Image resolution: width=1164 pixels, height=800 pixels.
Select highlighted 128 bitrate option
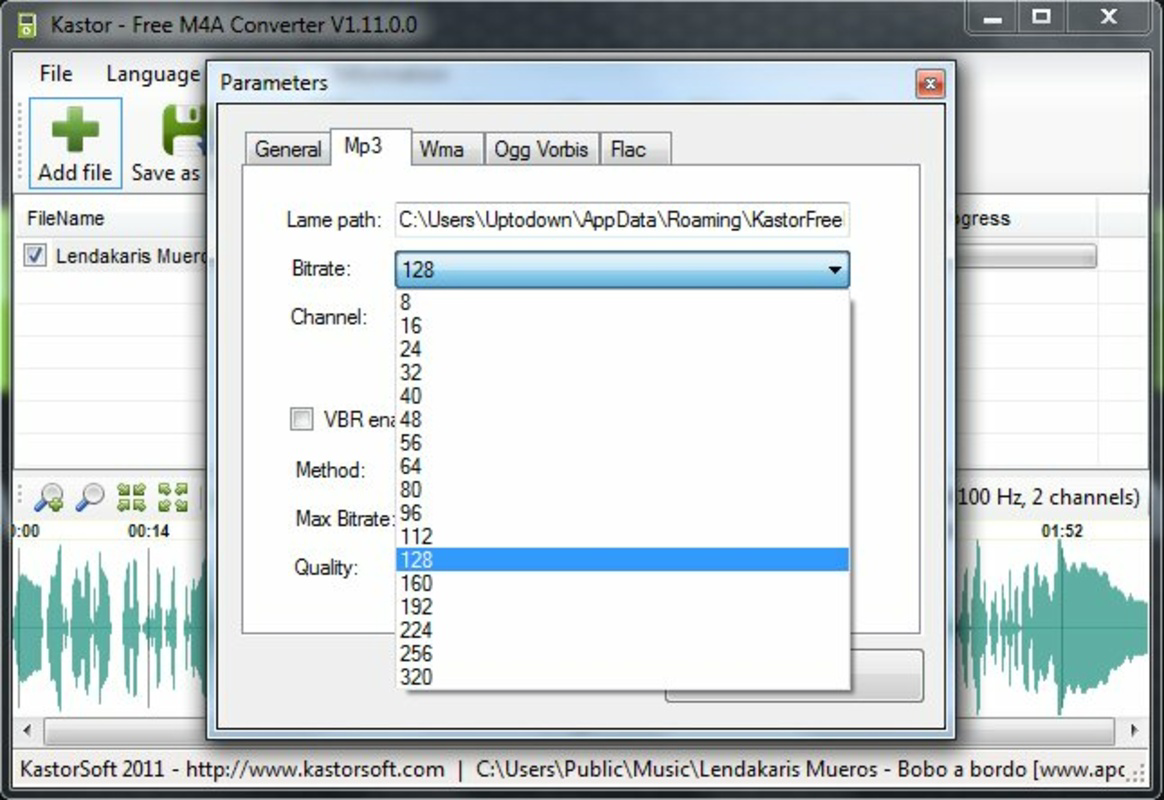[621, 560]
